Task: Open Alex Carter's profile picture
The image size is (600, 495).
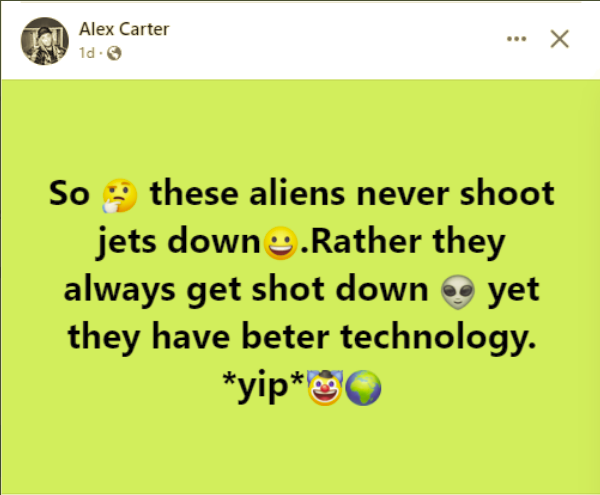Action: [x=44, y=41]
